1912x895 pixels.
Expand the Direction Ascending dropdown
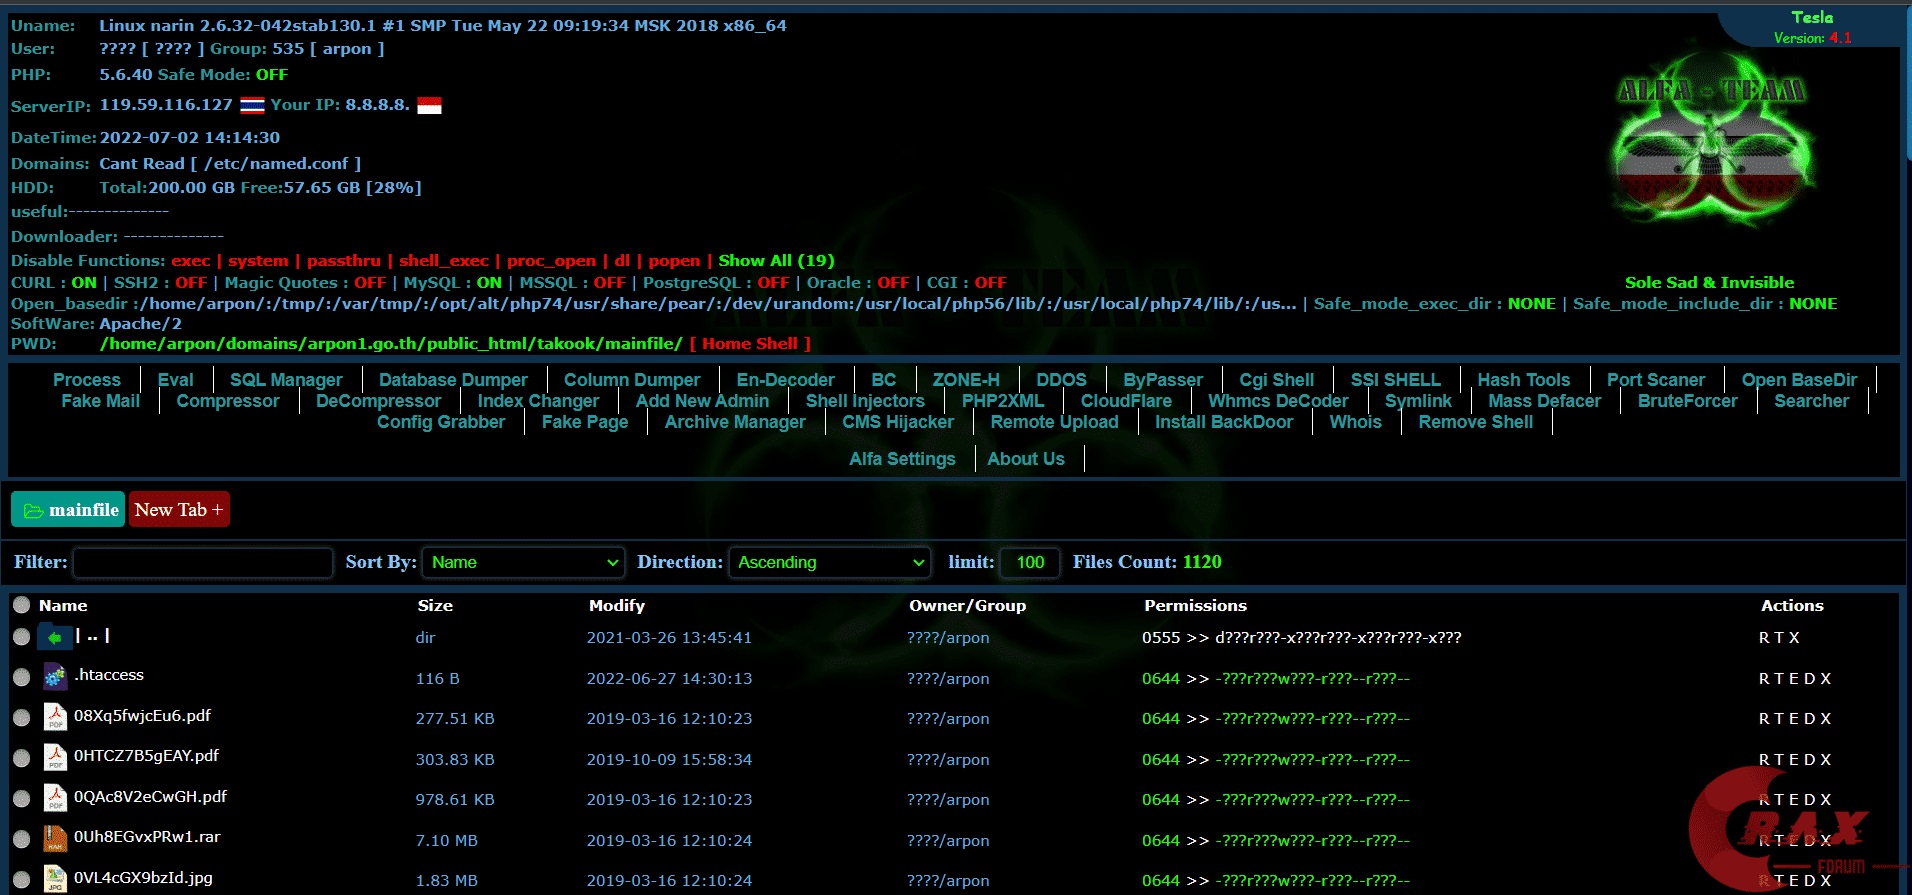(x=829, y=562)
